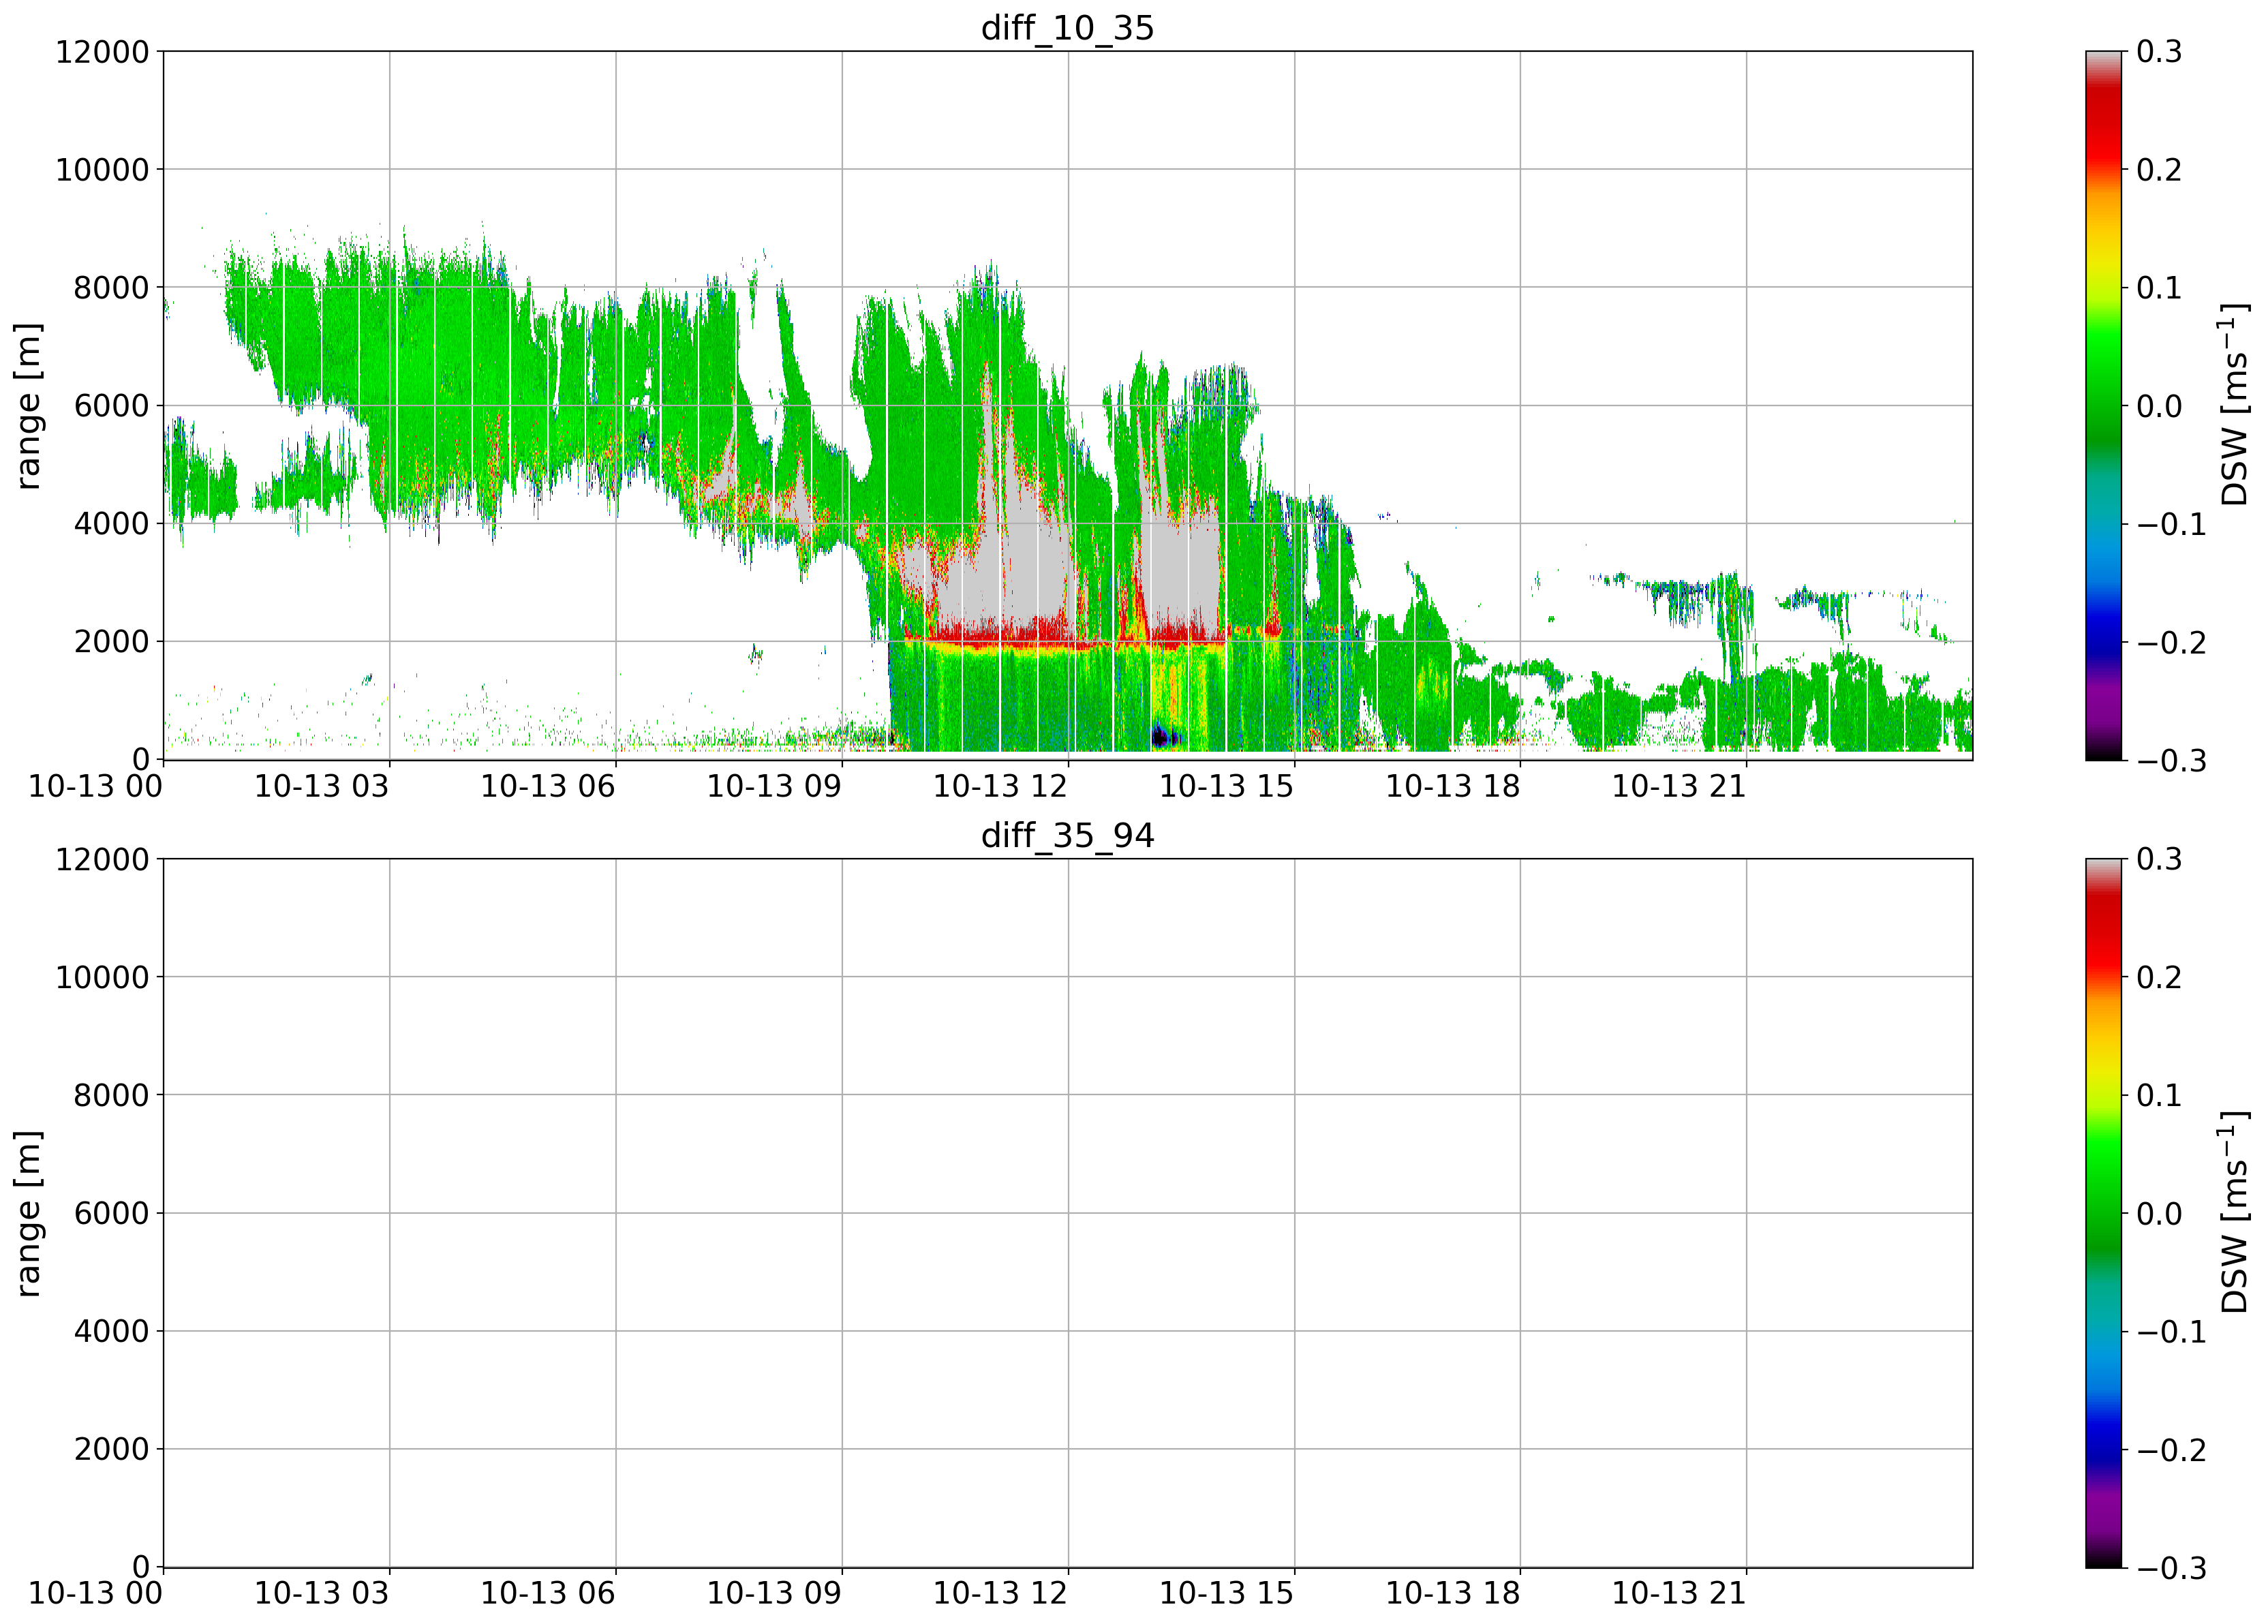Click the DSW colorbar label beside diff_10_35
The image size is (2268, 1624).
2234,406
